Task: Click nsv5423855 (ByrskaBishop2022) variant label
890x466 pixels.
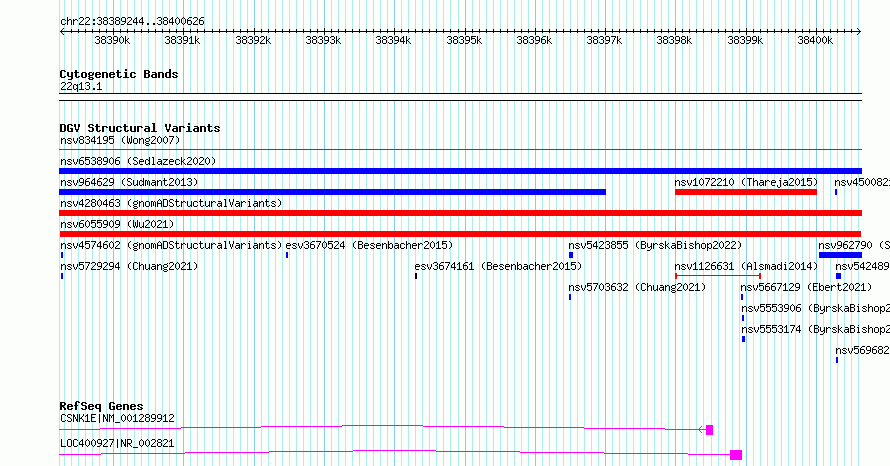Action: click(655, 245)
